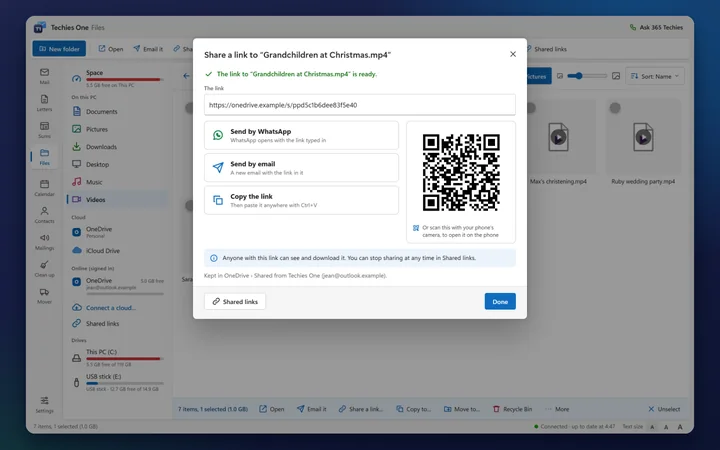
Task: Send the link by WhatsApp
Action: [x=301, y=135]
